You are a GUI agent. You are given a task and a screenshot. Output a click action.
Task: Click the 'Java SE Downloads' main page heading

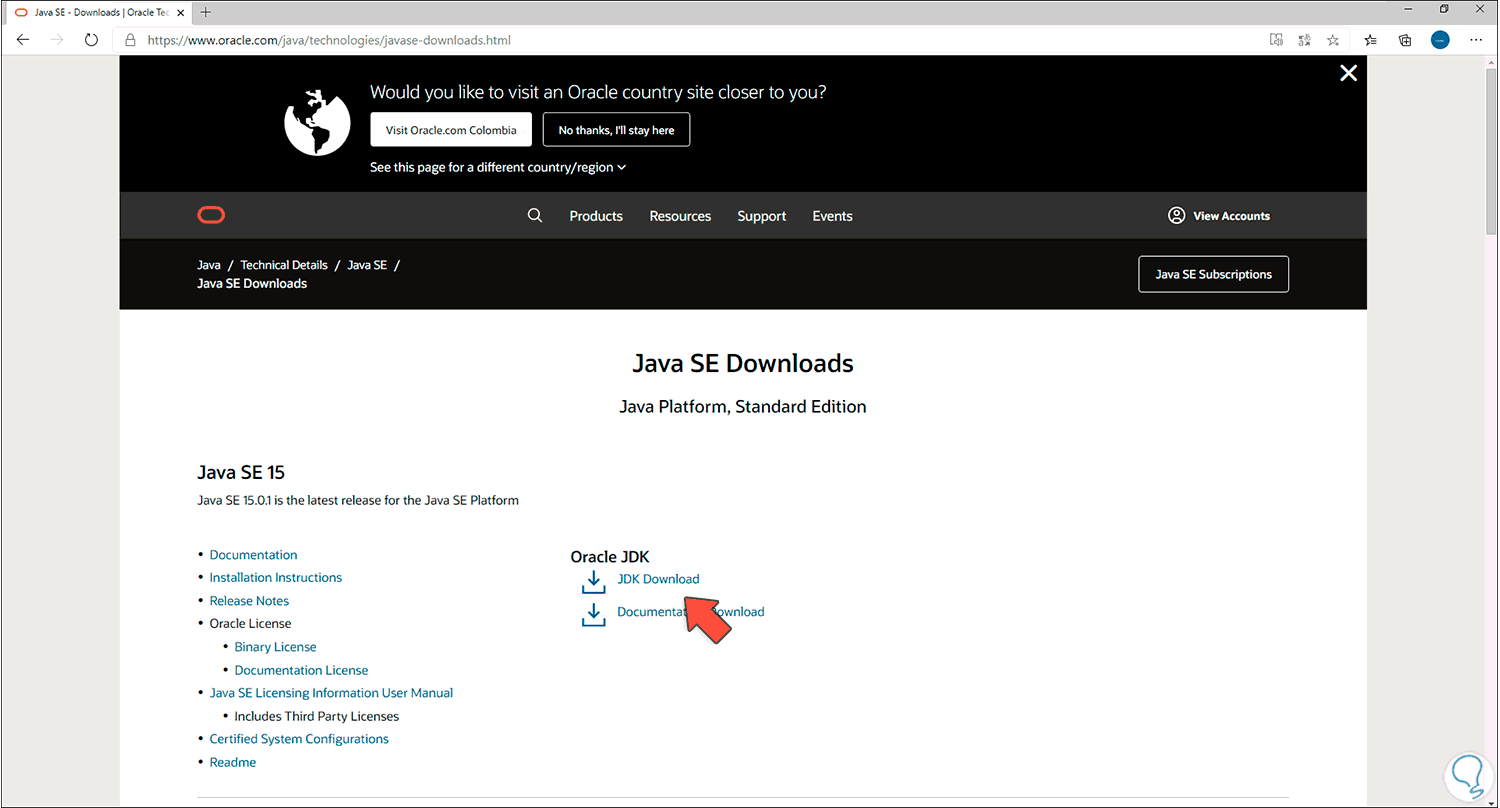tap(743, 363)
